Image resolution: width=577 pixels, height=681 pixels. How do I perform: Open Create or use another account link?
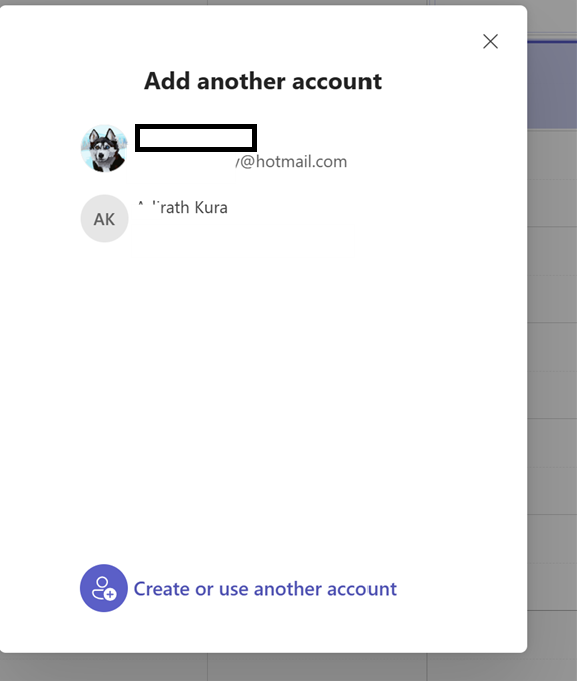coord(265,589)
